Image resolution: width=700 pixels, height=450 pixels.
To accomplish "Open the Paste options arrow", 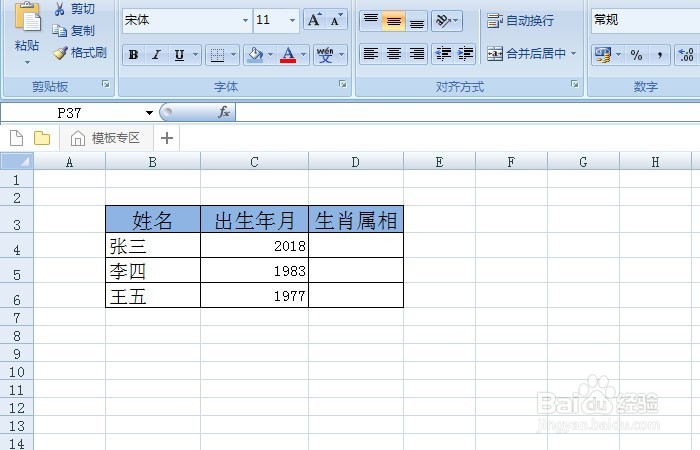I will coord(27,62).
